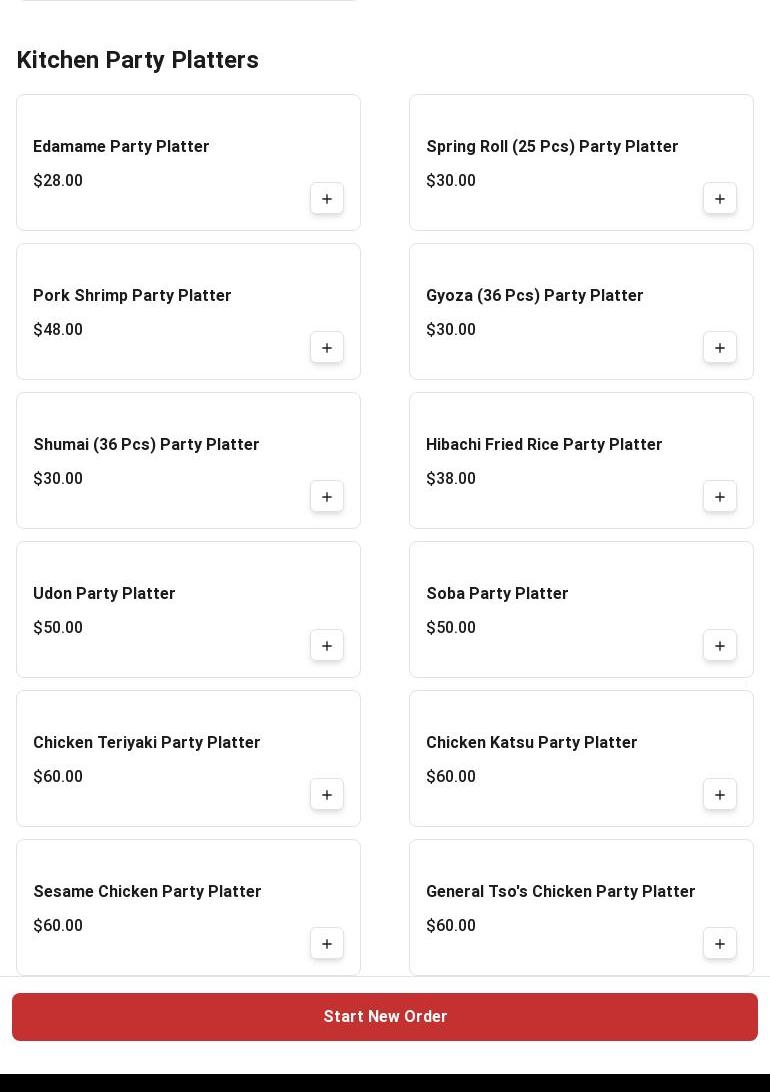Open General Tso's Chicken Party Platter name
Image resolution: width=770 pixels, height=1092 pixels.
tap(560, 892)
